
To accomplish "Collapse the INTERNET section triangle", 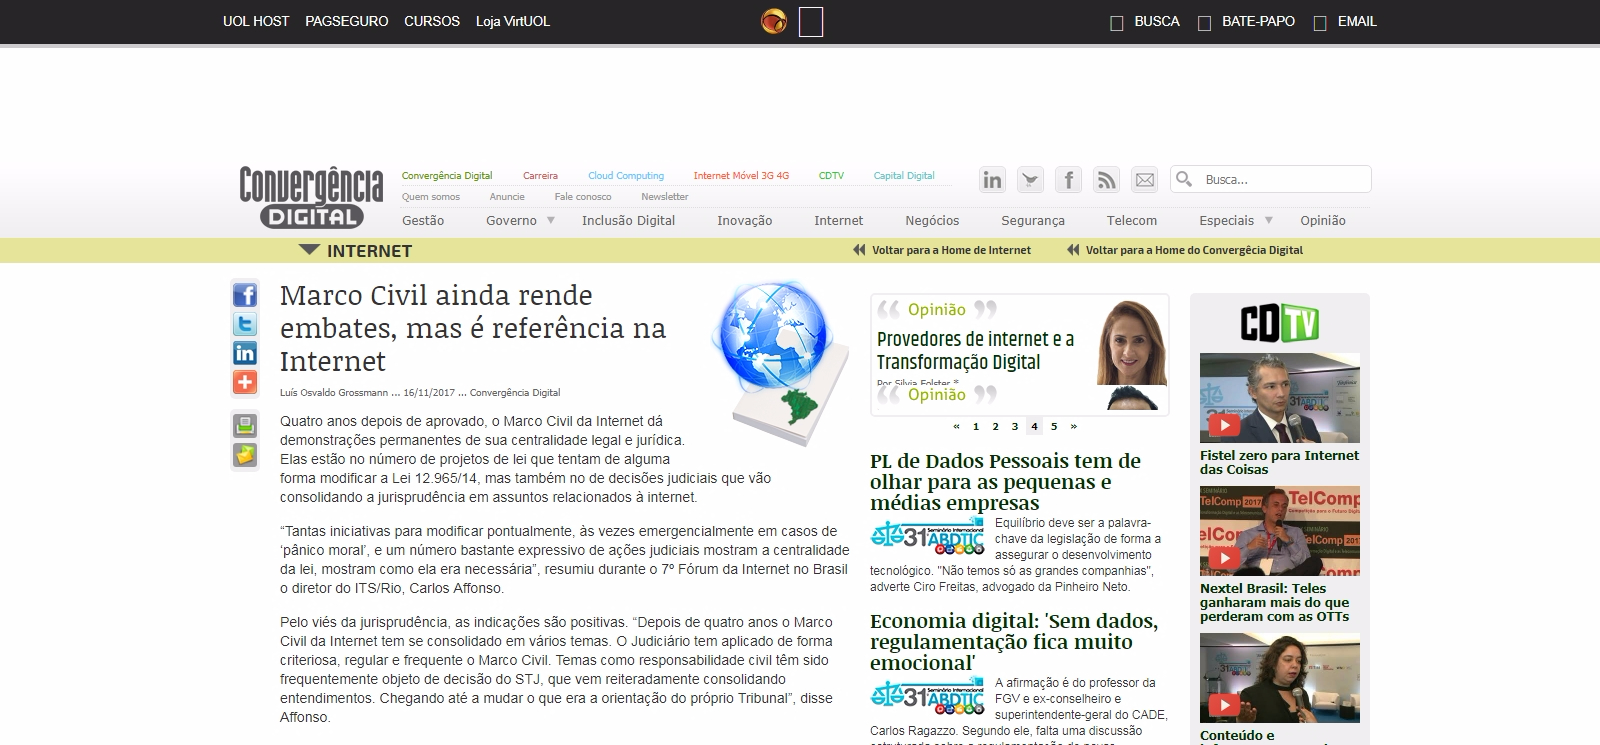I will tap(309, 250).
